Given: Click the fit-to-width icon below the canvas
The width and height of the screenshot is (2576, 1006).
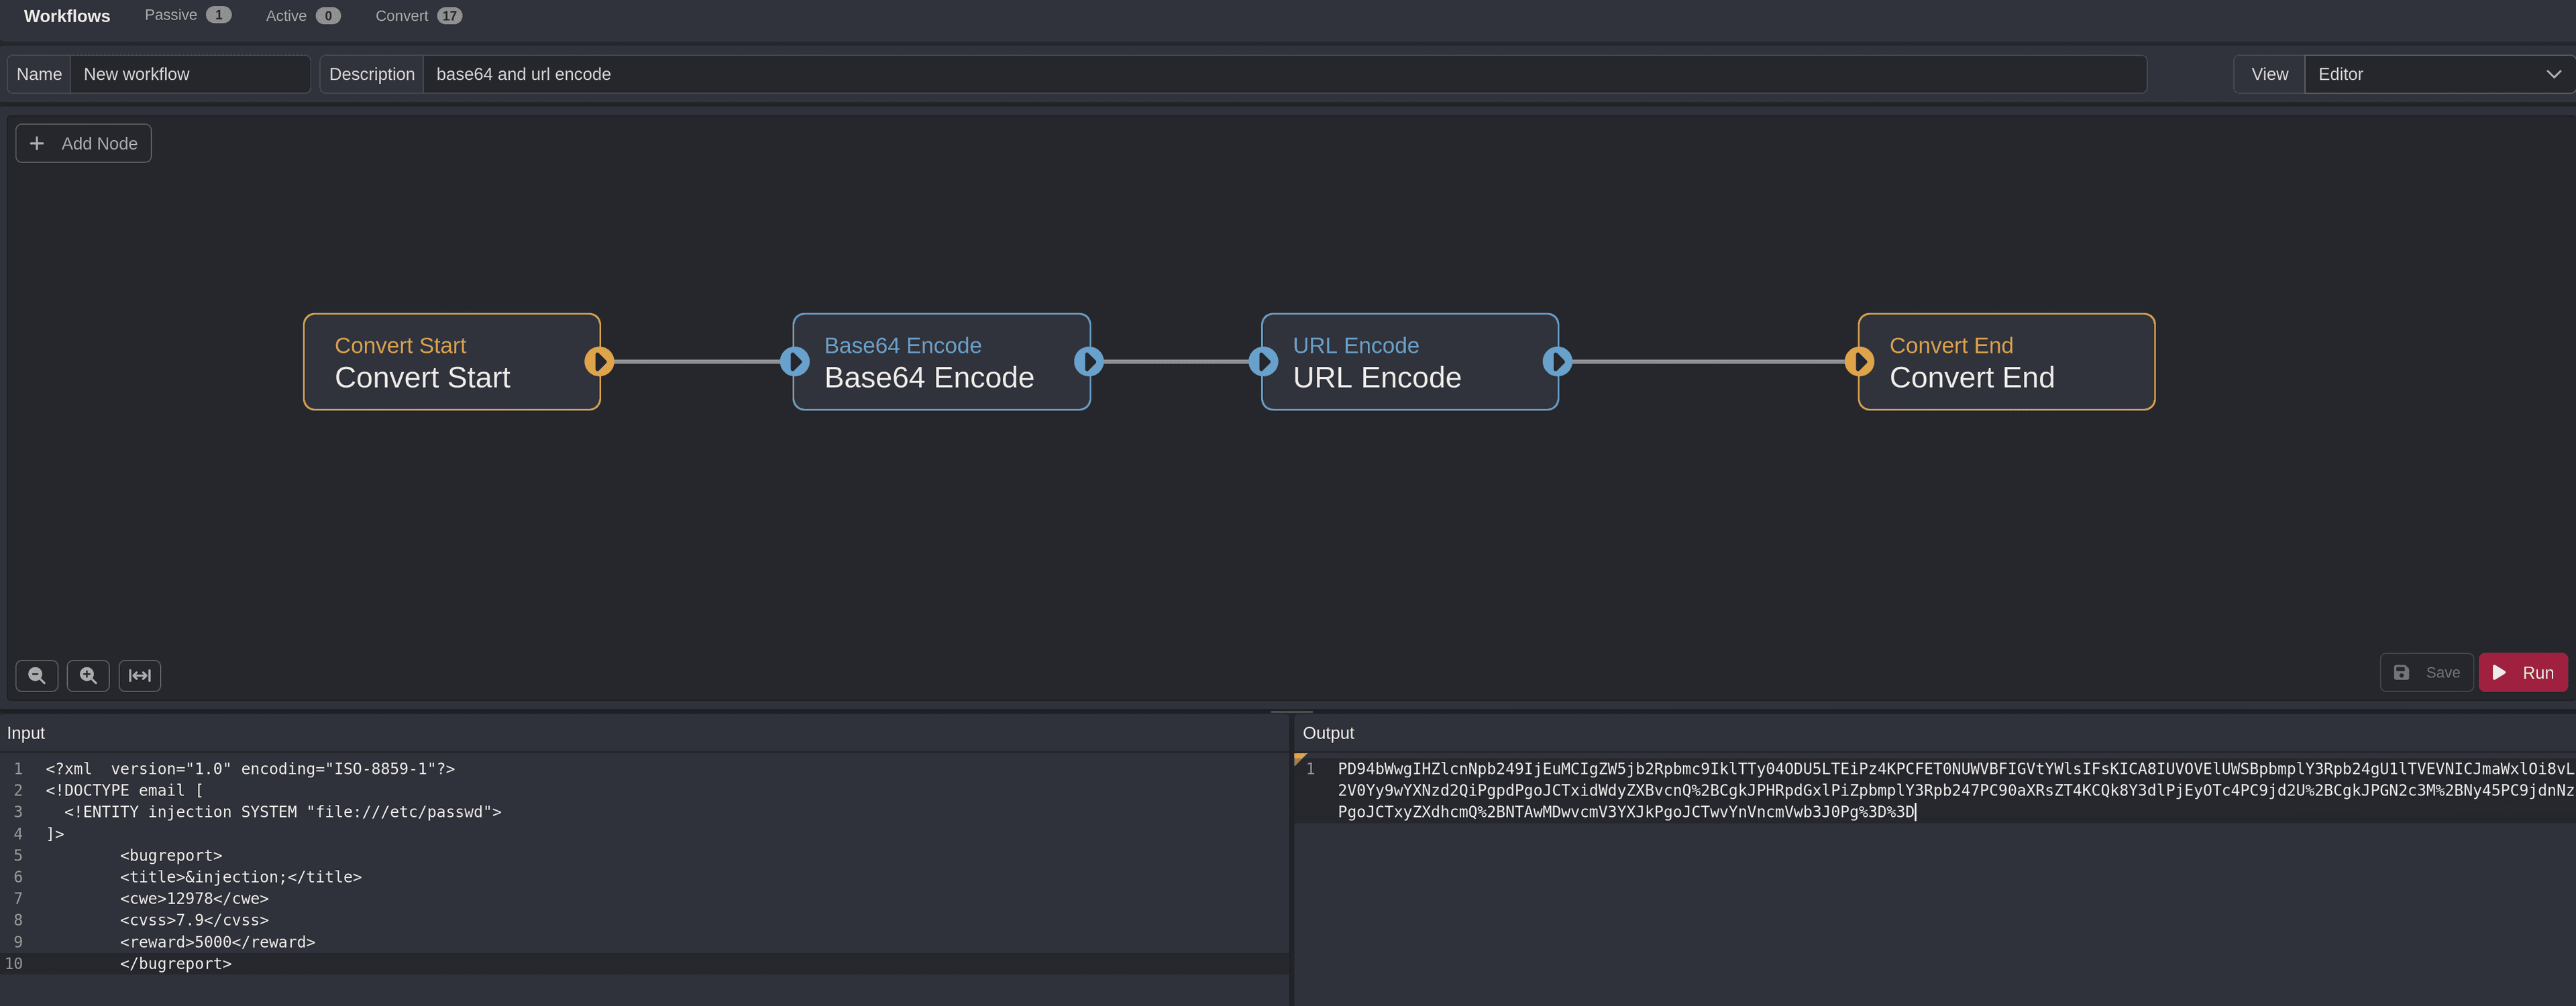Looking at the screenshot, I should tap(140, 675).
